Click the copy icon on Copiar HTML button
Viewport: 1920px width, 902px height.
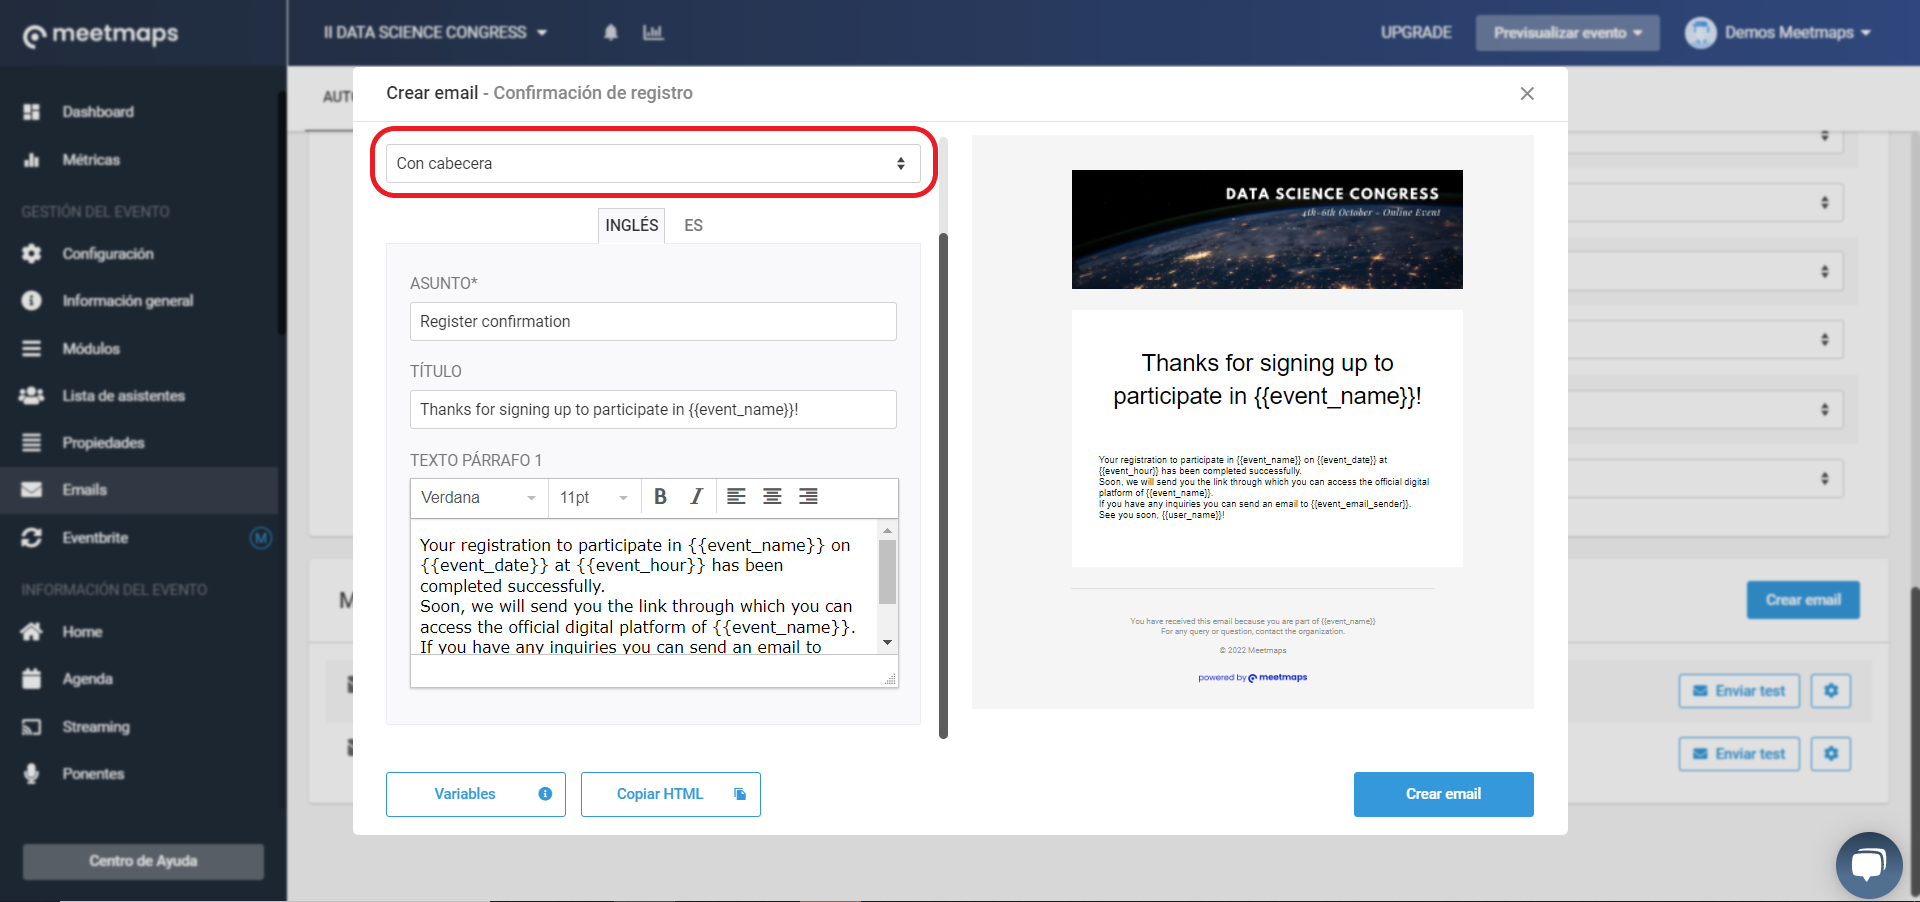tap(740, 795)
